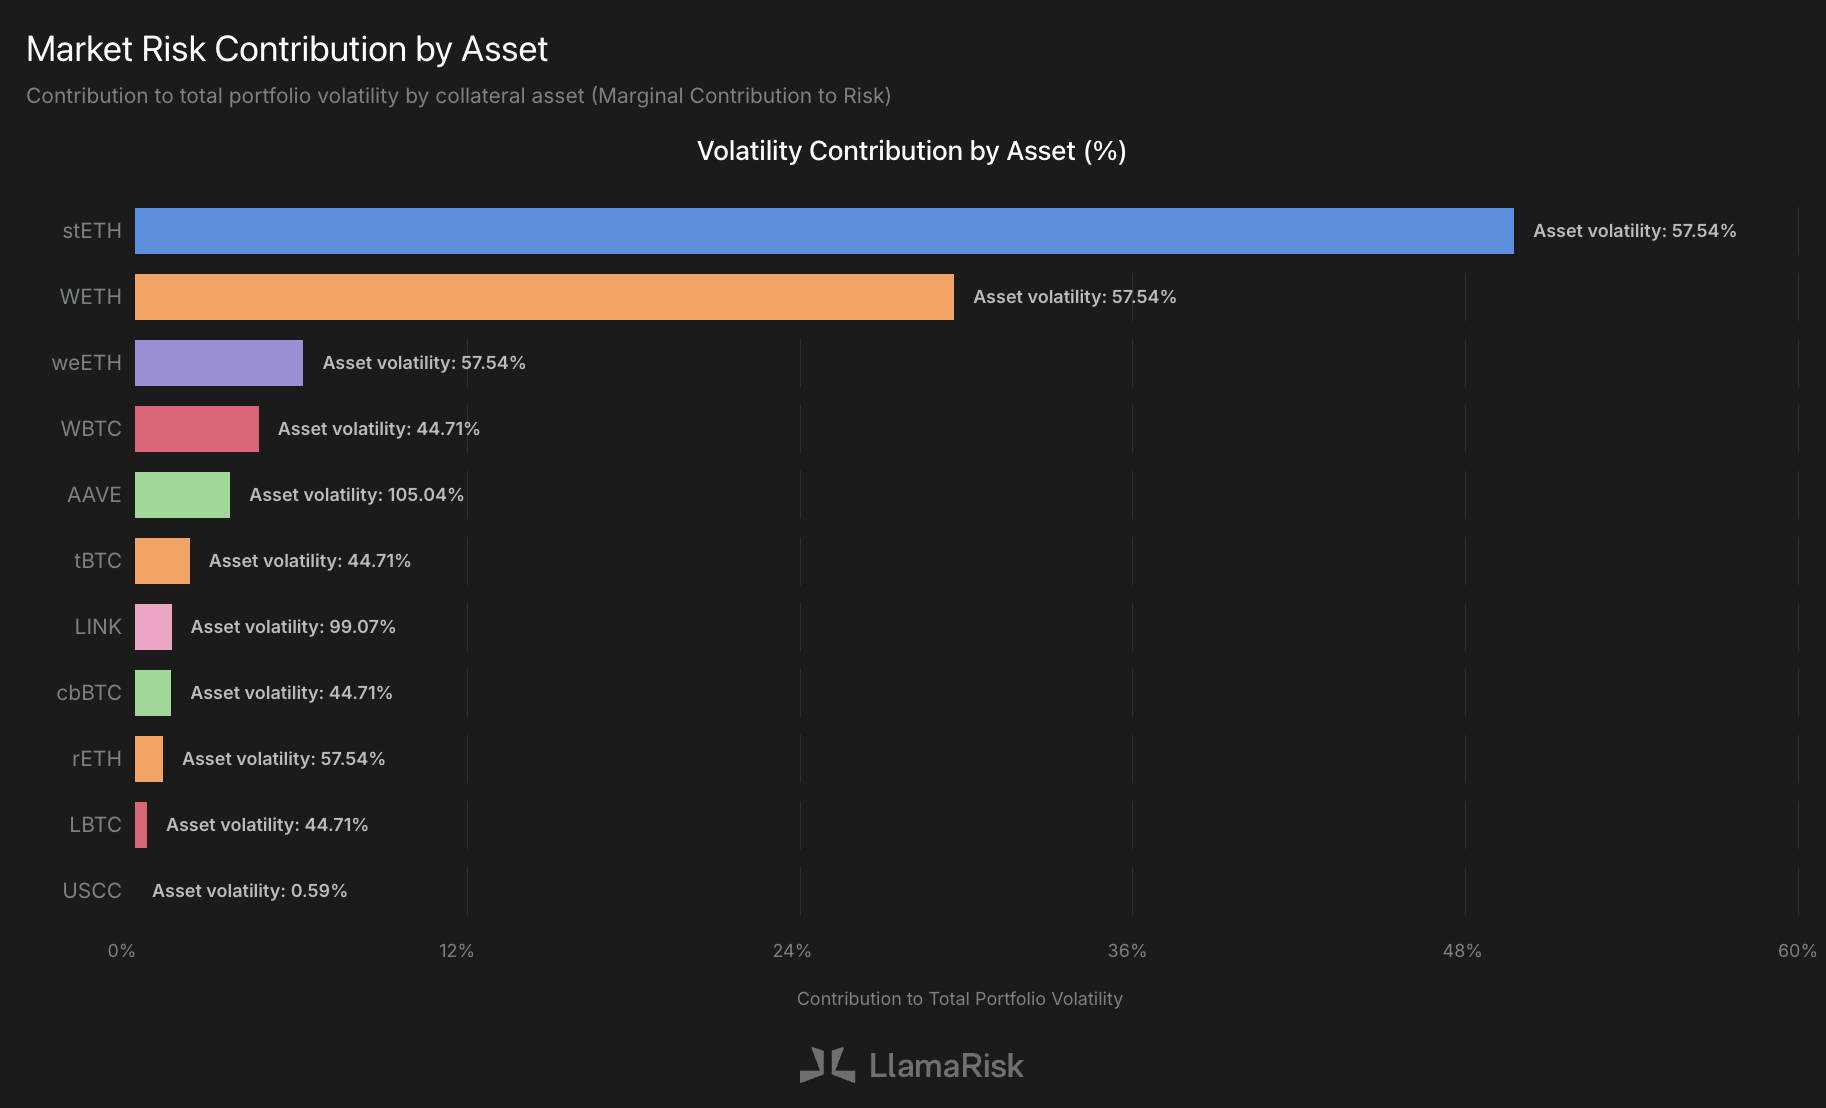The width and height of the screenshot is (1826, 1108).
Task: Click the USCC axis label
Action: [x=92, y=891]
